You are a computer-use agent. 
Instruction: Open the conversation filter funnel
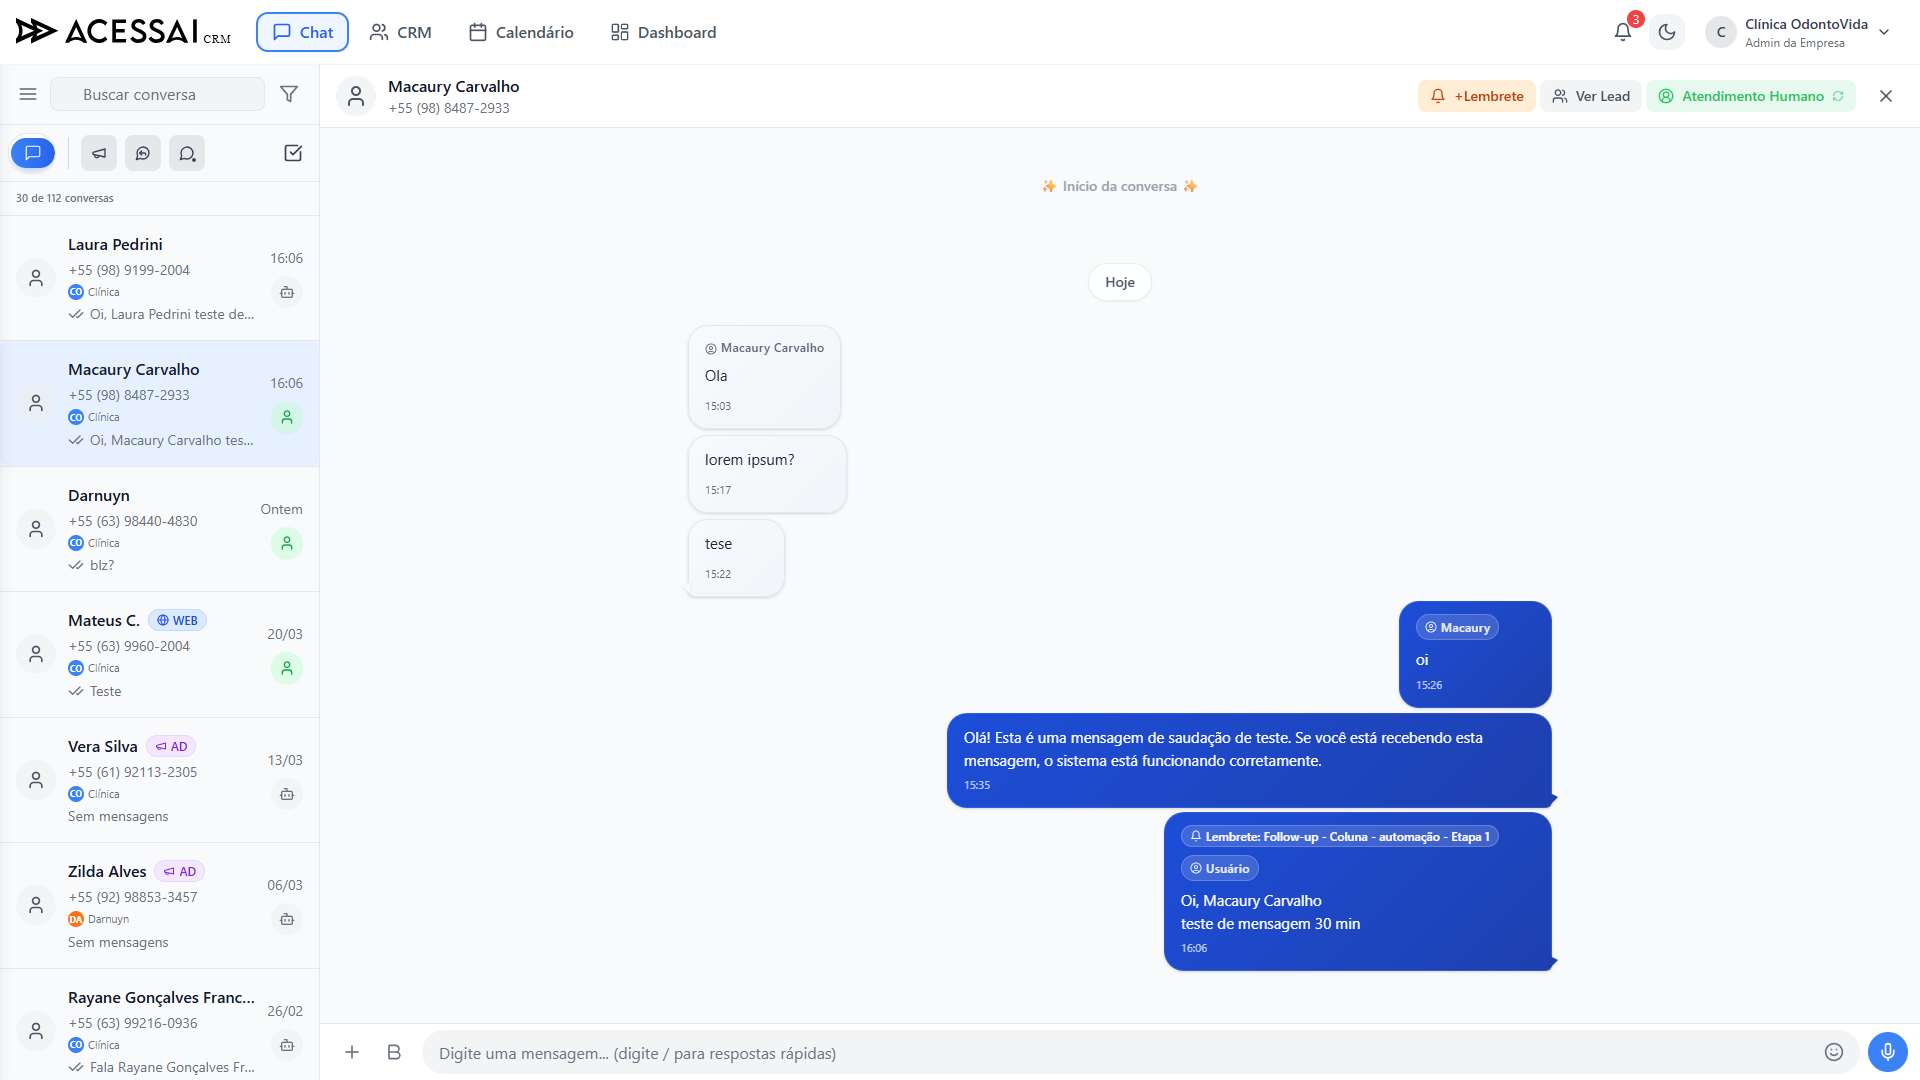click(289, 94)
